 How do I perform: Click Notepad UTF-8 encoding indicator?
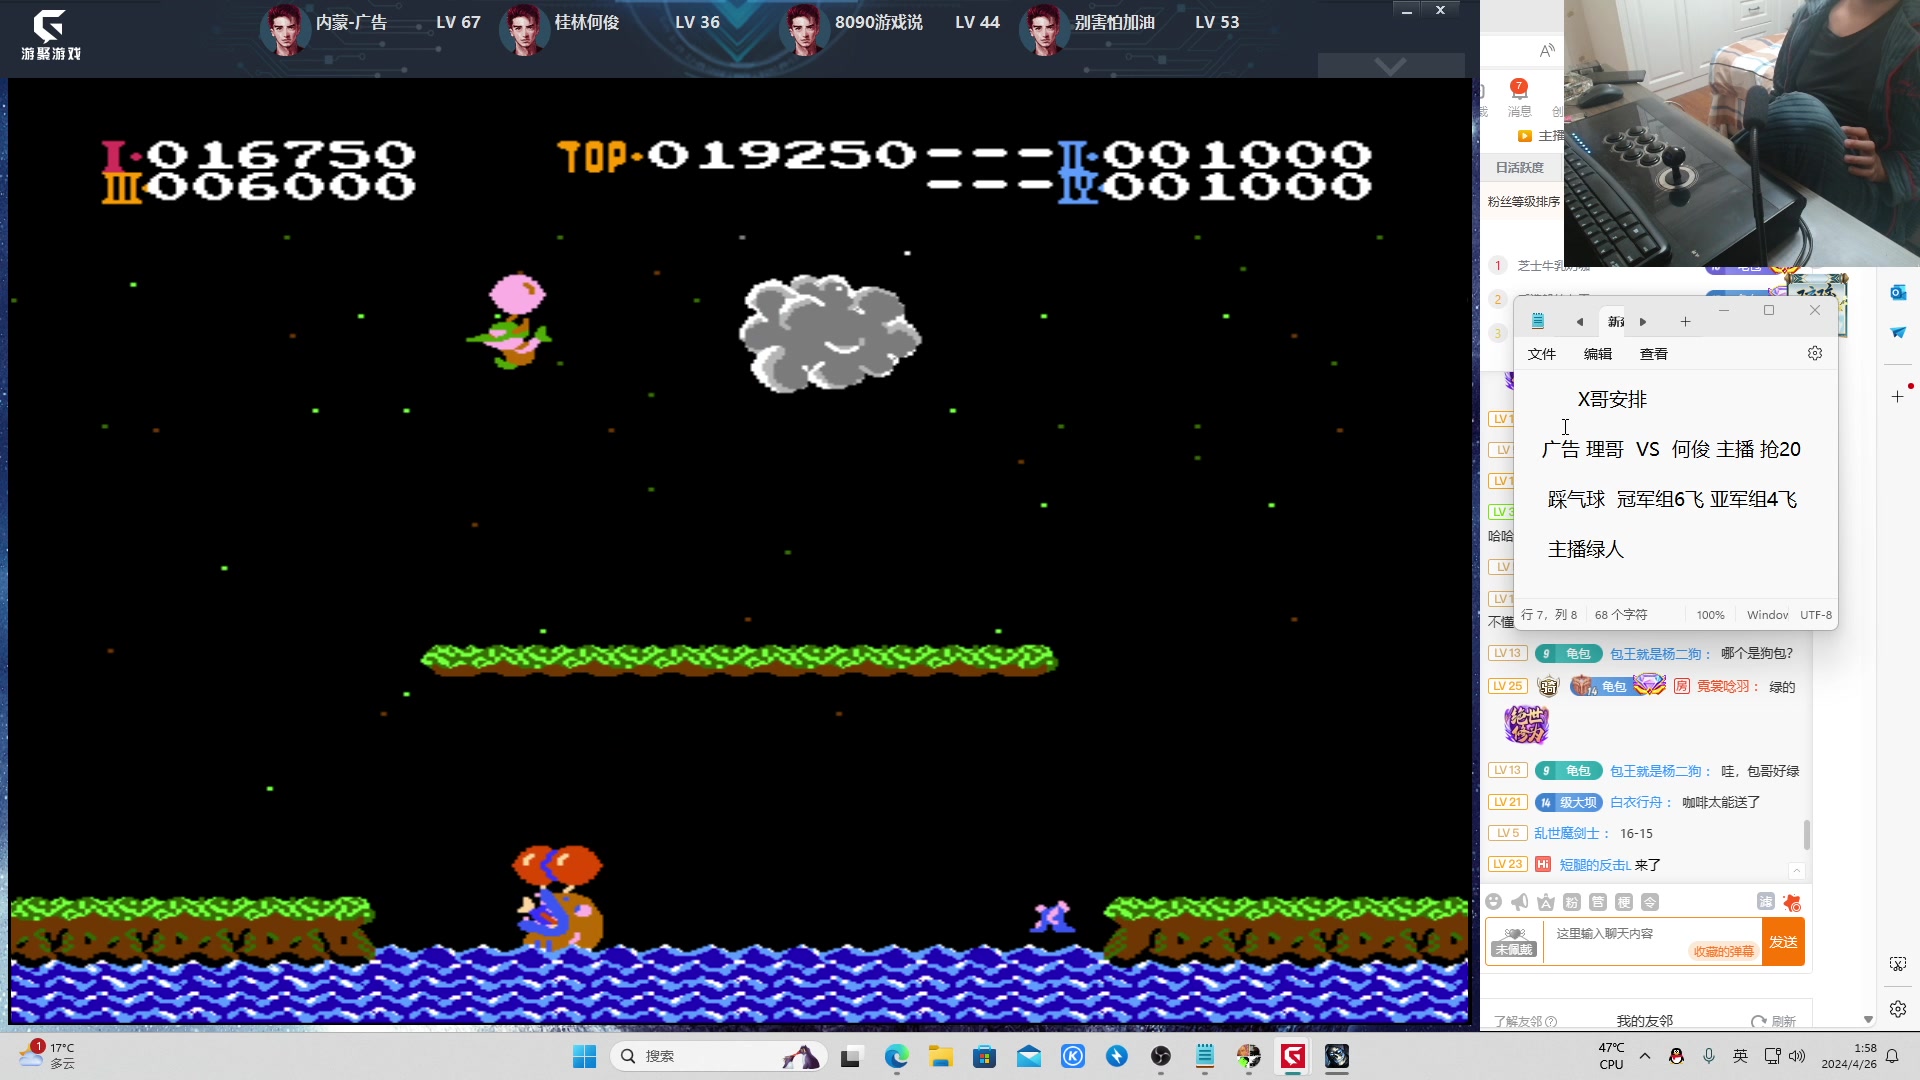pos(1816,615)
